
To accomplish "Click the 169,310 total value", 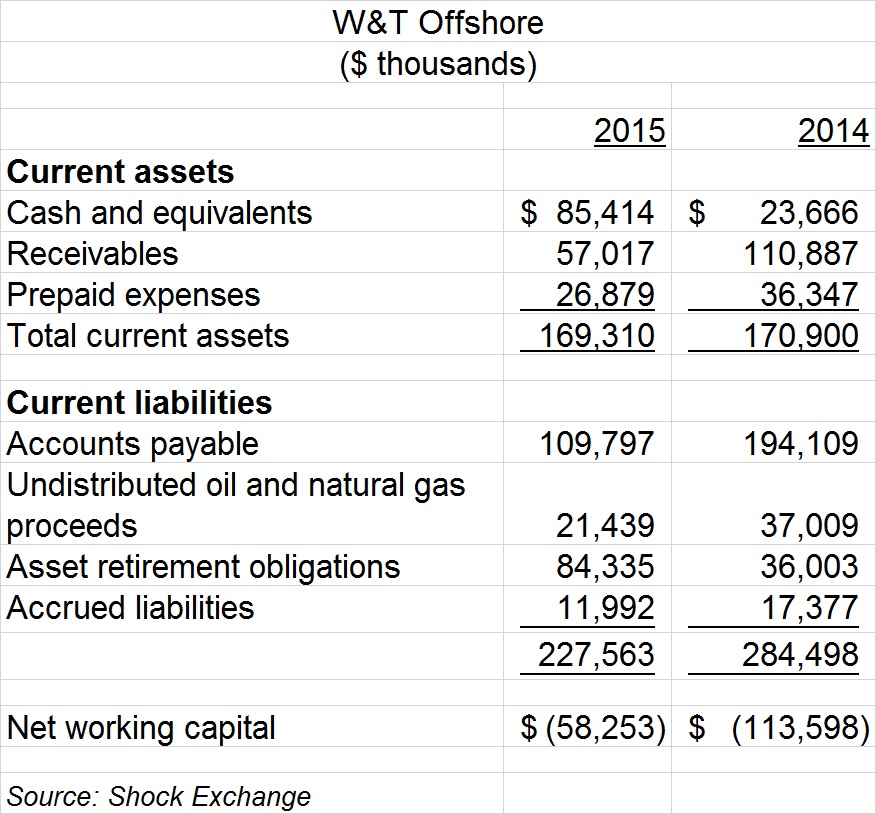I will 597,336.
